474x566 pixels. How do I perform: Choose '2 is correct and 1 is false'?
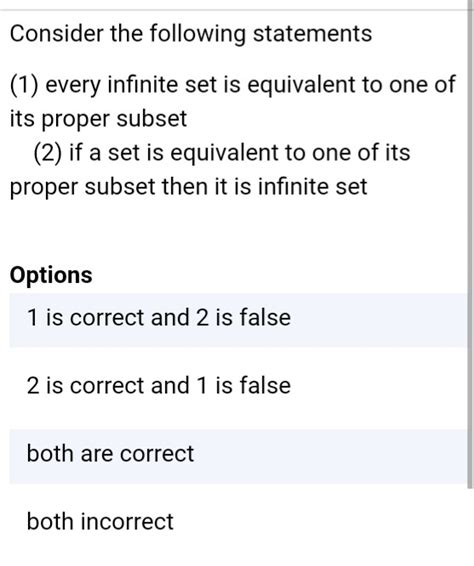coord(238,388)
